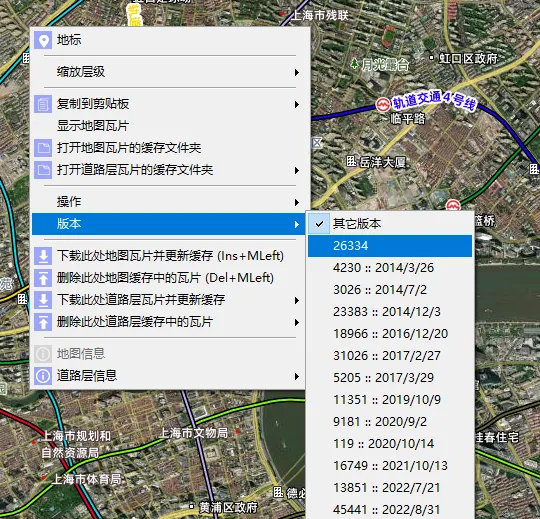This screenshot has height=519, width=540.
Task: Click the 上海市体育局 map label
Action: [x=86, y=479]
